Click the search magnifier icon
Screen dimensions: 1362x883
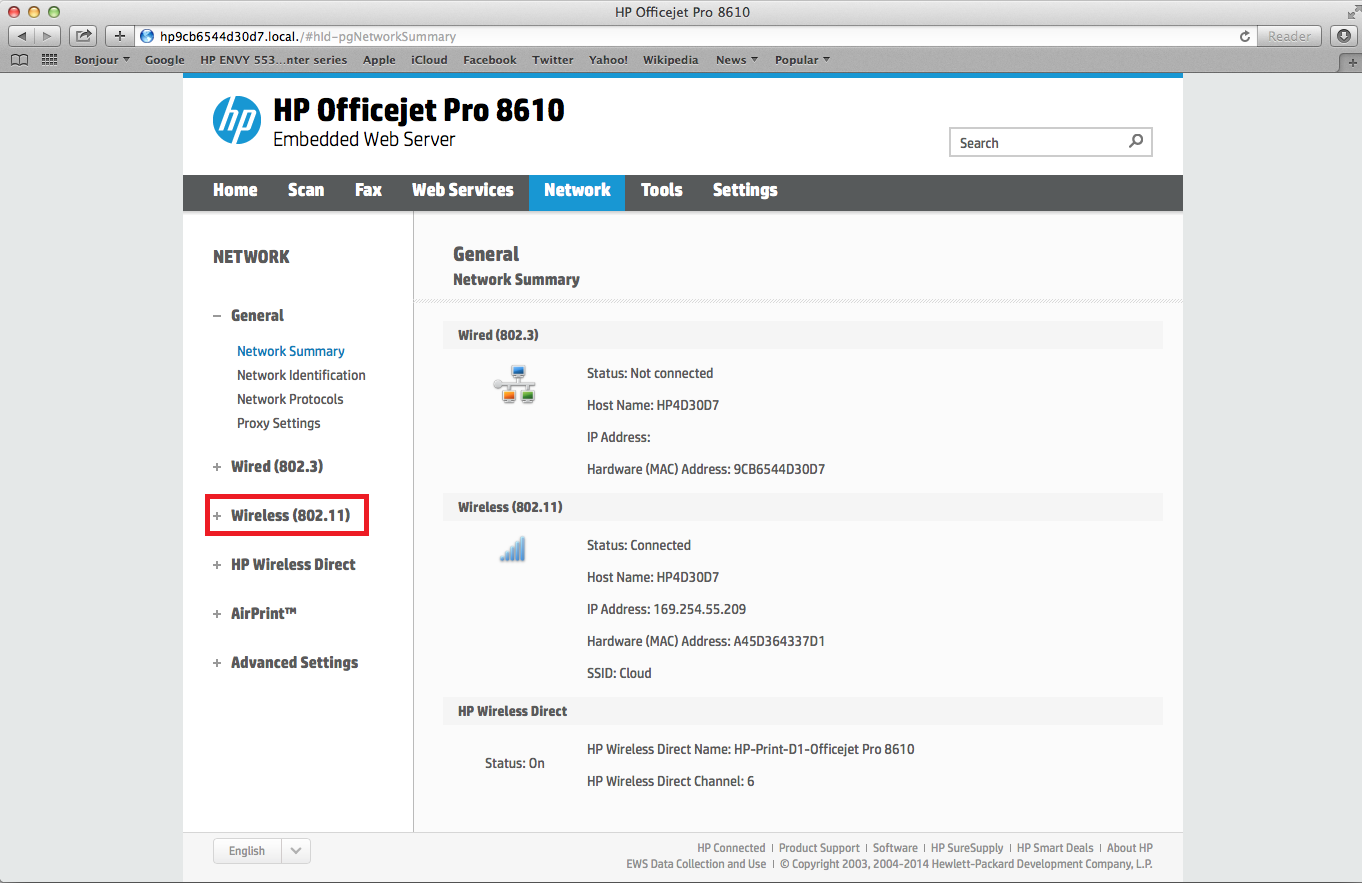(1136, 142)
